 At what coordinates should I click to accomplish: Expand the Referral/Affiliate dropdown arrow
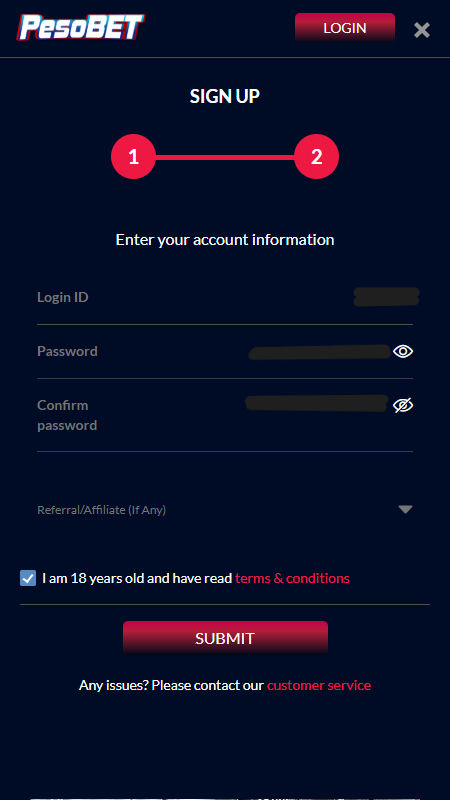[406, 509]
